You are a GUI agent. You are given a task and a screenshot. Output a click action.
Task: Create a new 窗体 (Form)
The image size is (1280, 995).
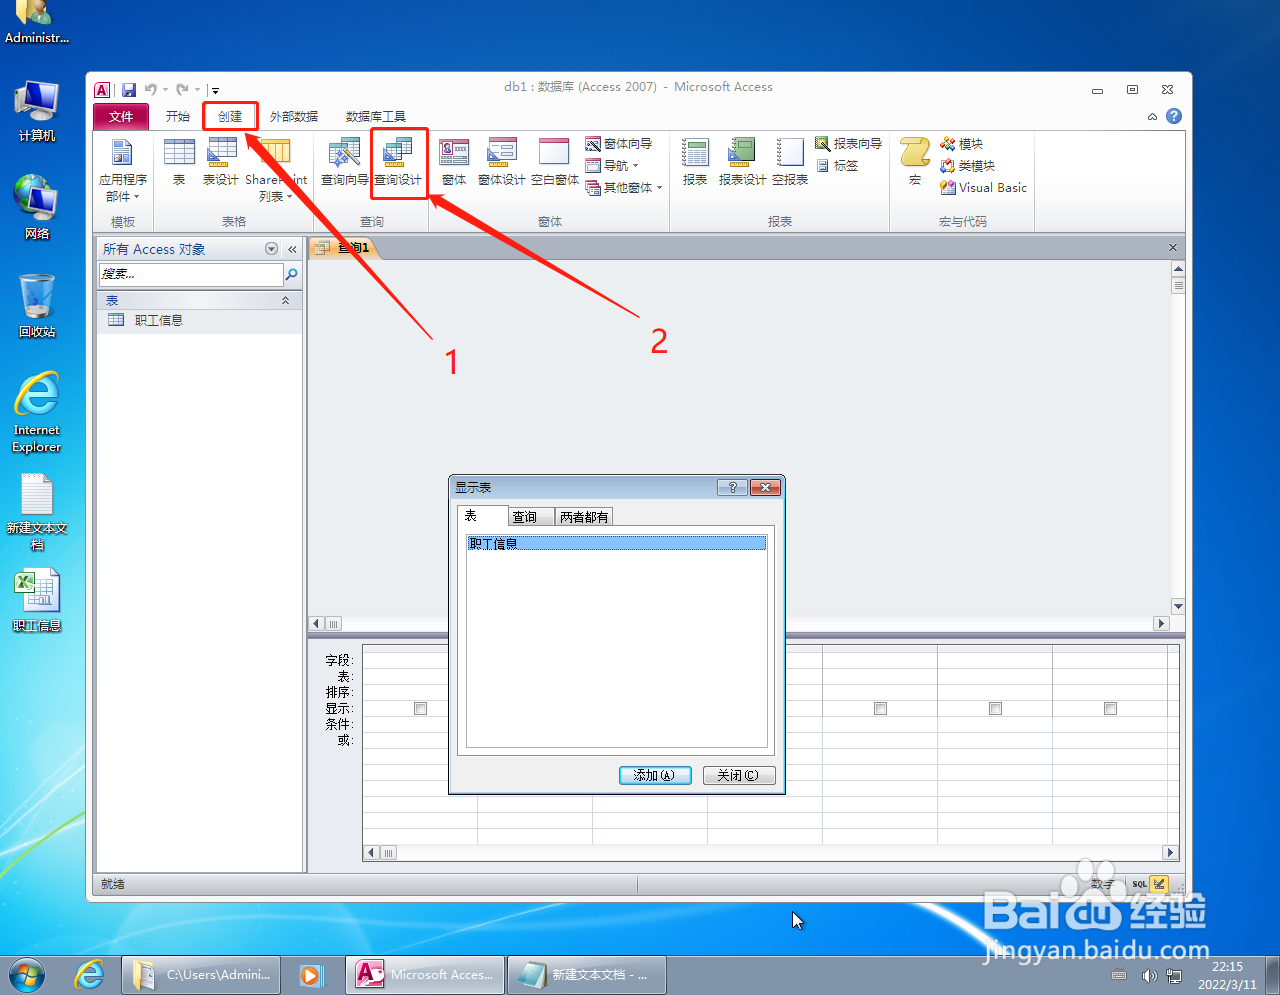(454, 162)
